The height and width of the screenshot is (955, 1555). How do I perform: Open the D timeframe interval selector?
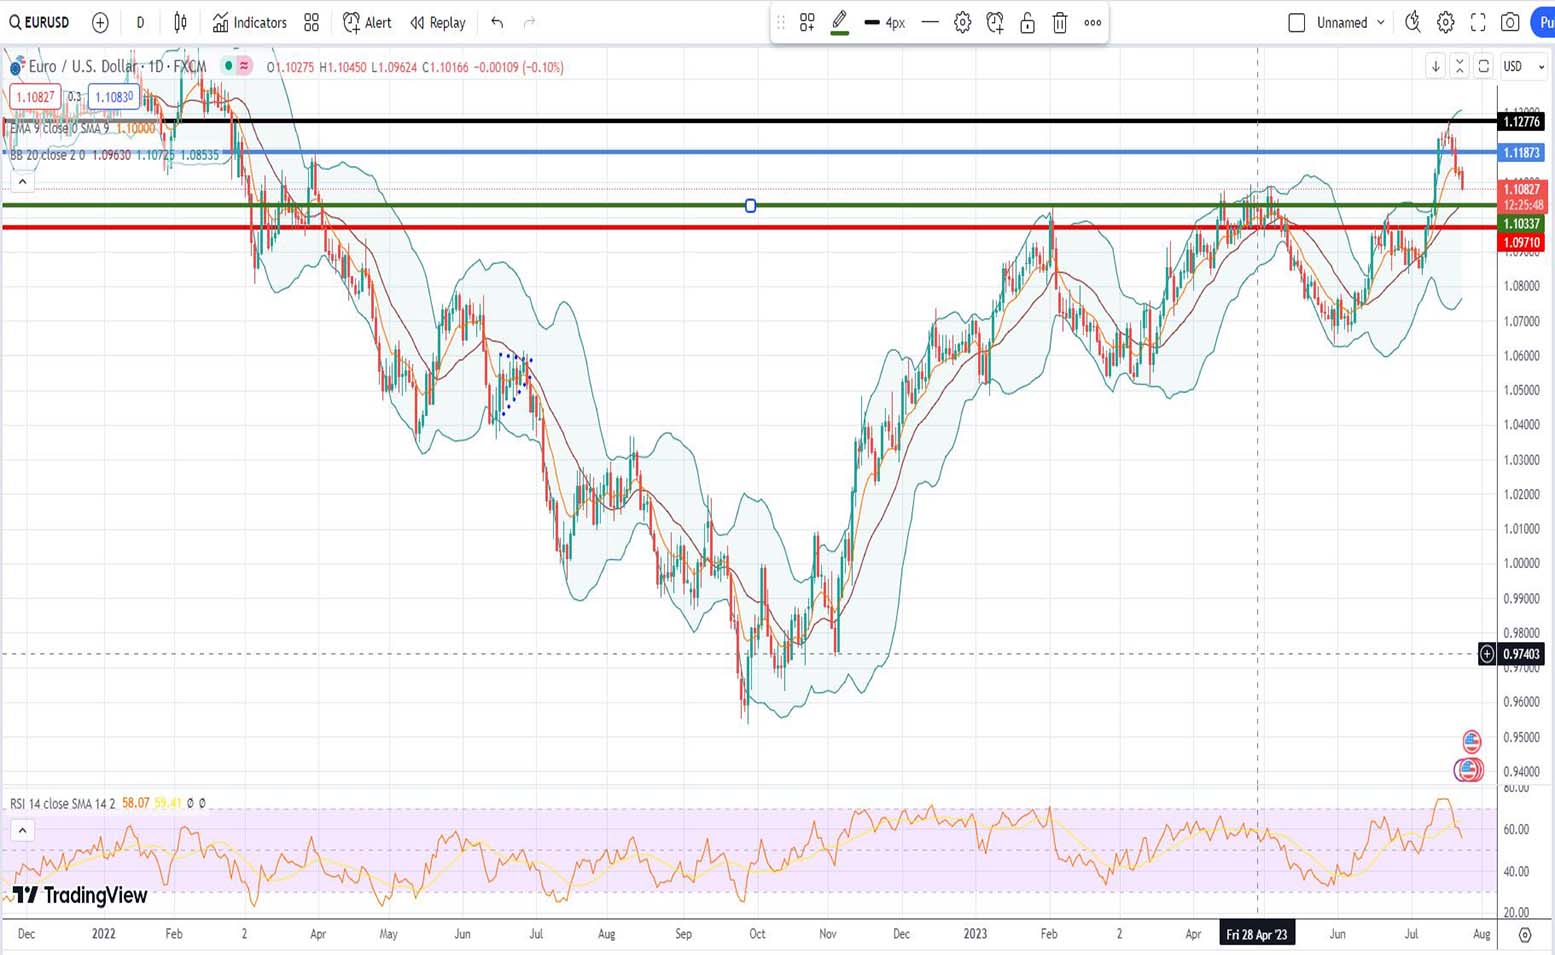click(x=140, y=22)
